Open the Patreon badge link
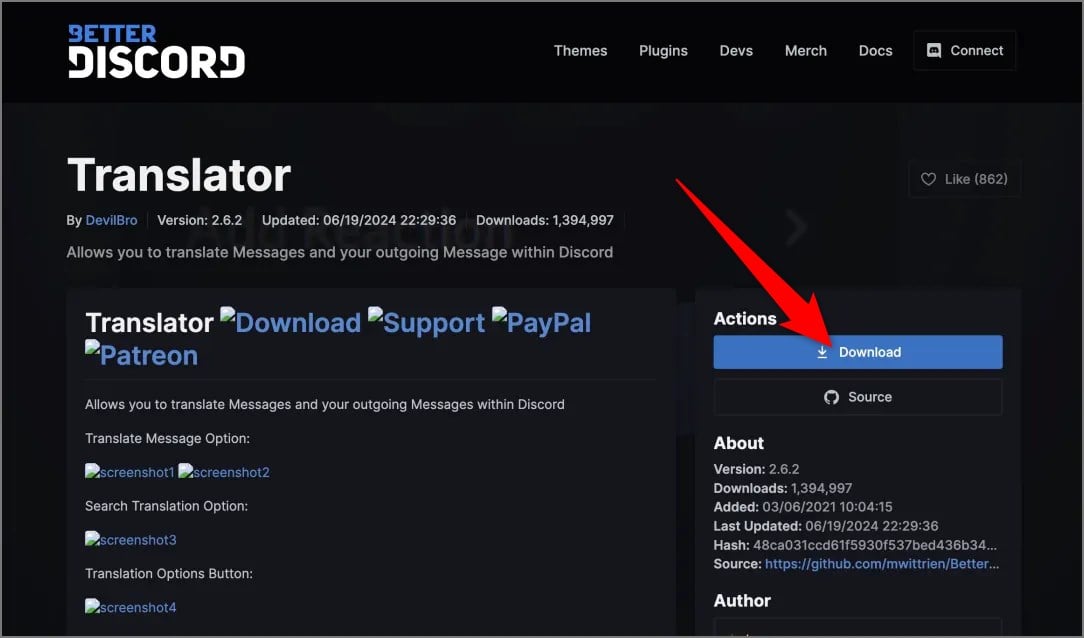Viewport: 1084px width, 638px height. click(x=142, y=355)
